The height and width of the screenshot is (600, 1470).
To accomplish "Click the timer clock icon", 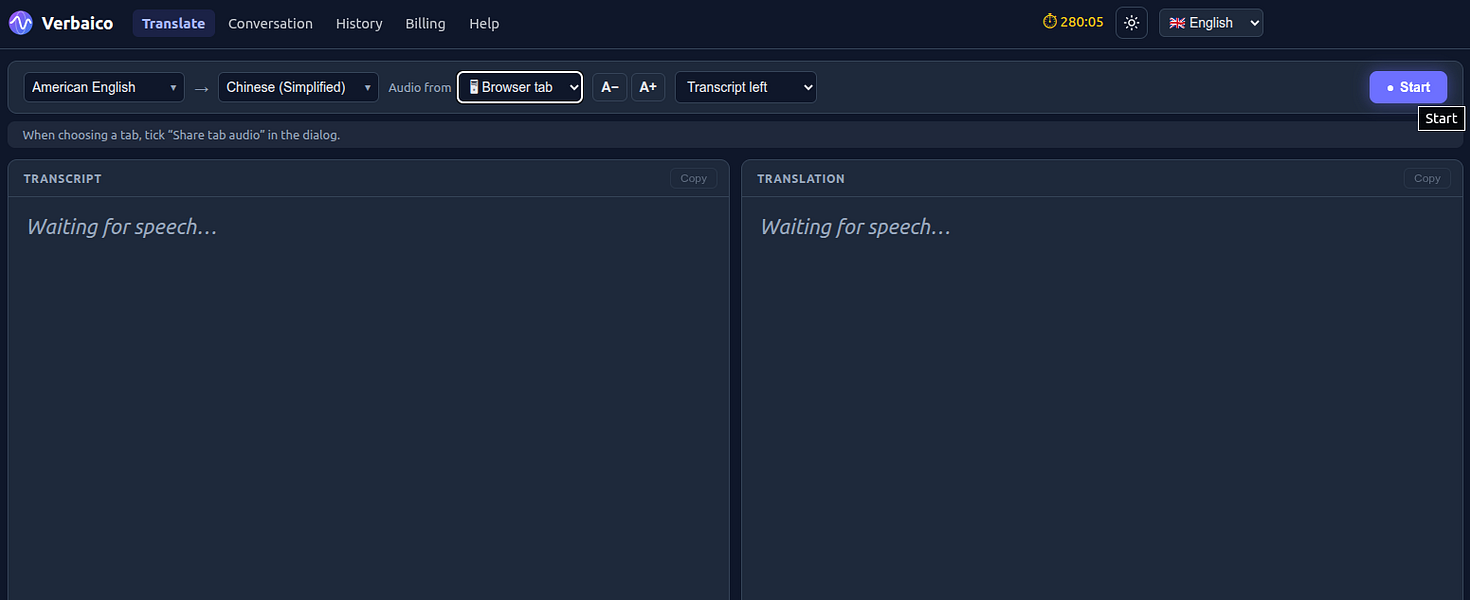I will 1049,22.
